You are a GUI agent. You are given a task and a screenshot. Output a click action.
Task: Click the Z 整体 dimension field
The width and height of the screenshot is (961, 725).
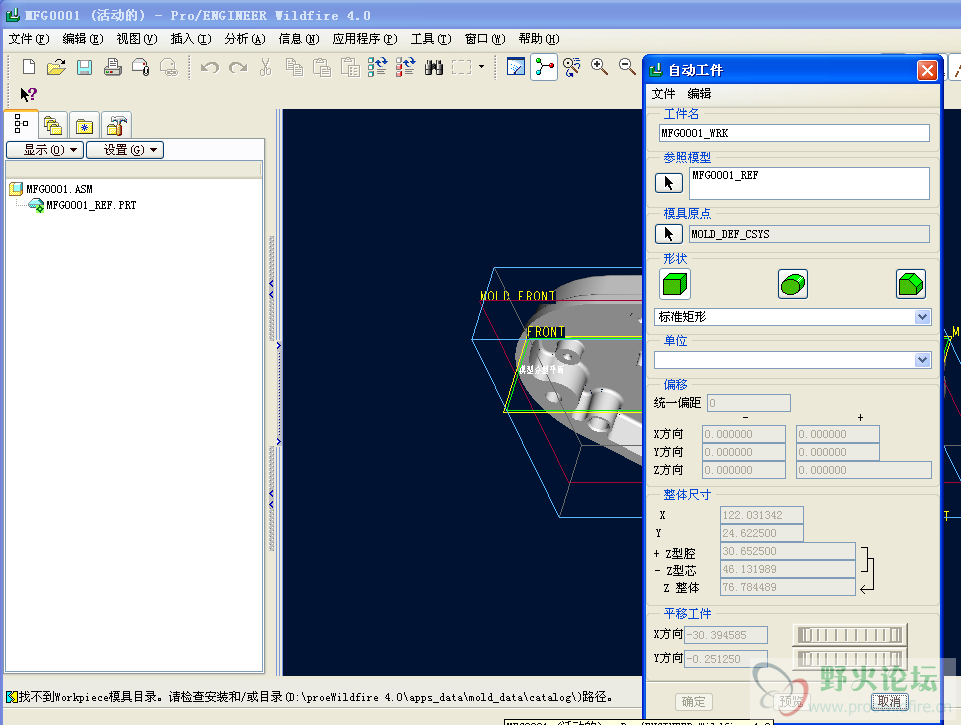coord(788,587)
